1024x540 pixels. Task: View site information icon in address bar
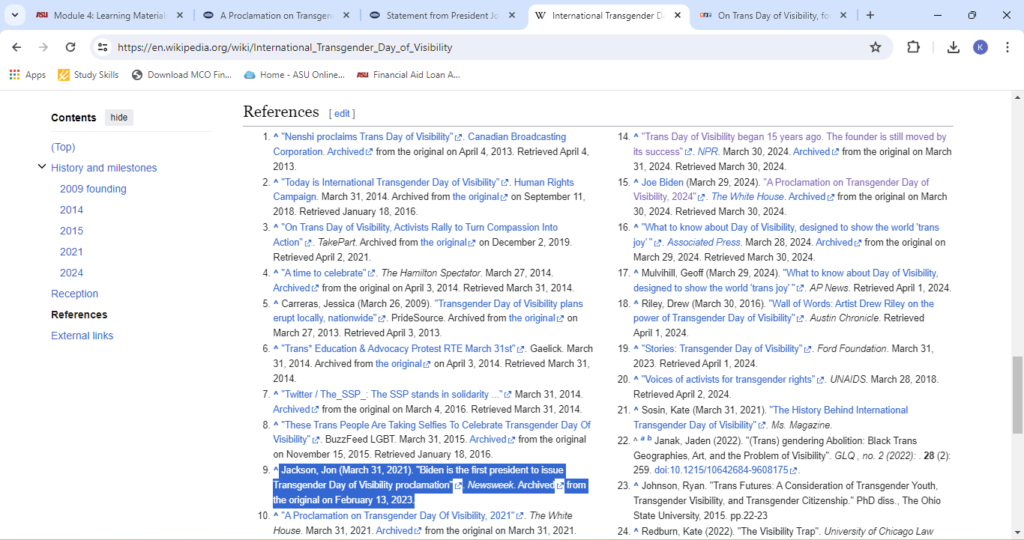[x=103, y=47]
